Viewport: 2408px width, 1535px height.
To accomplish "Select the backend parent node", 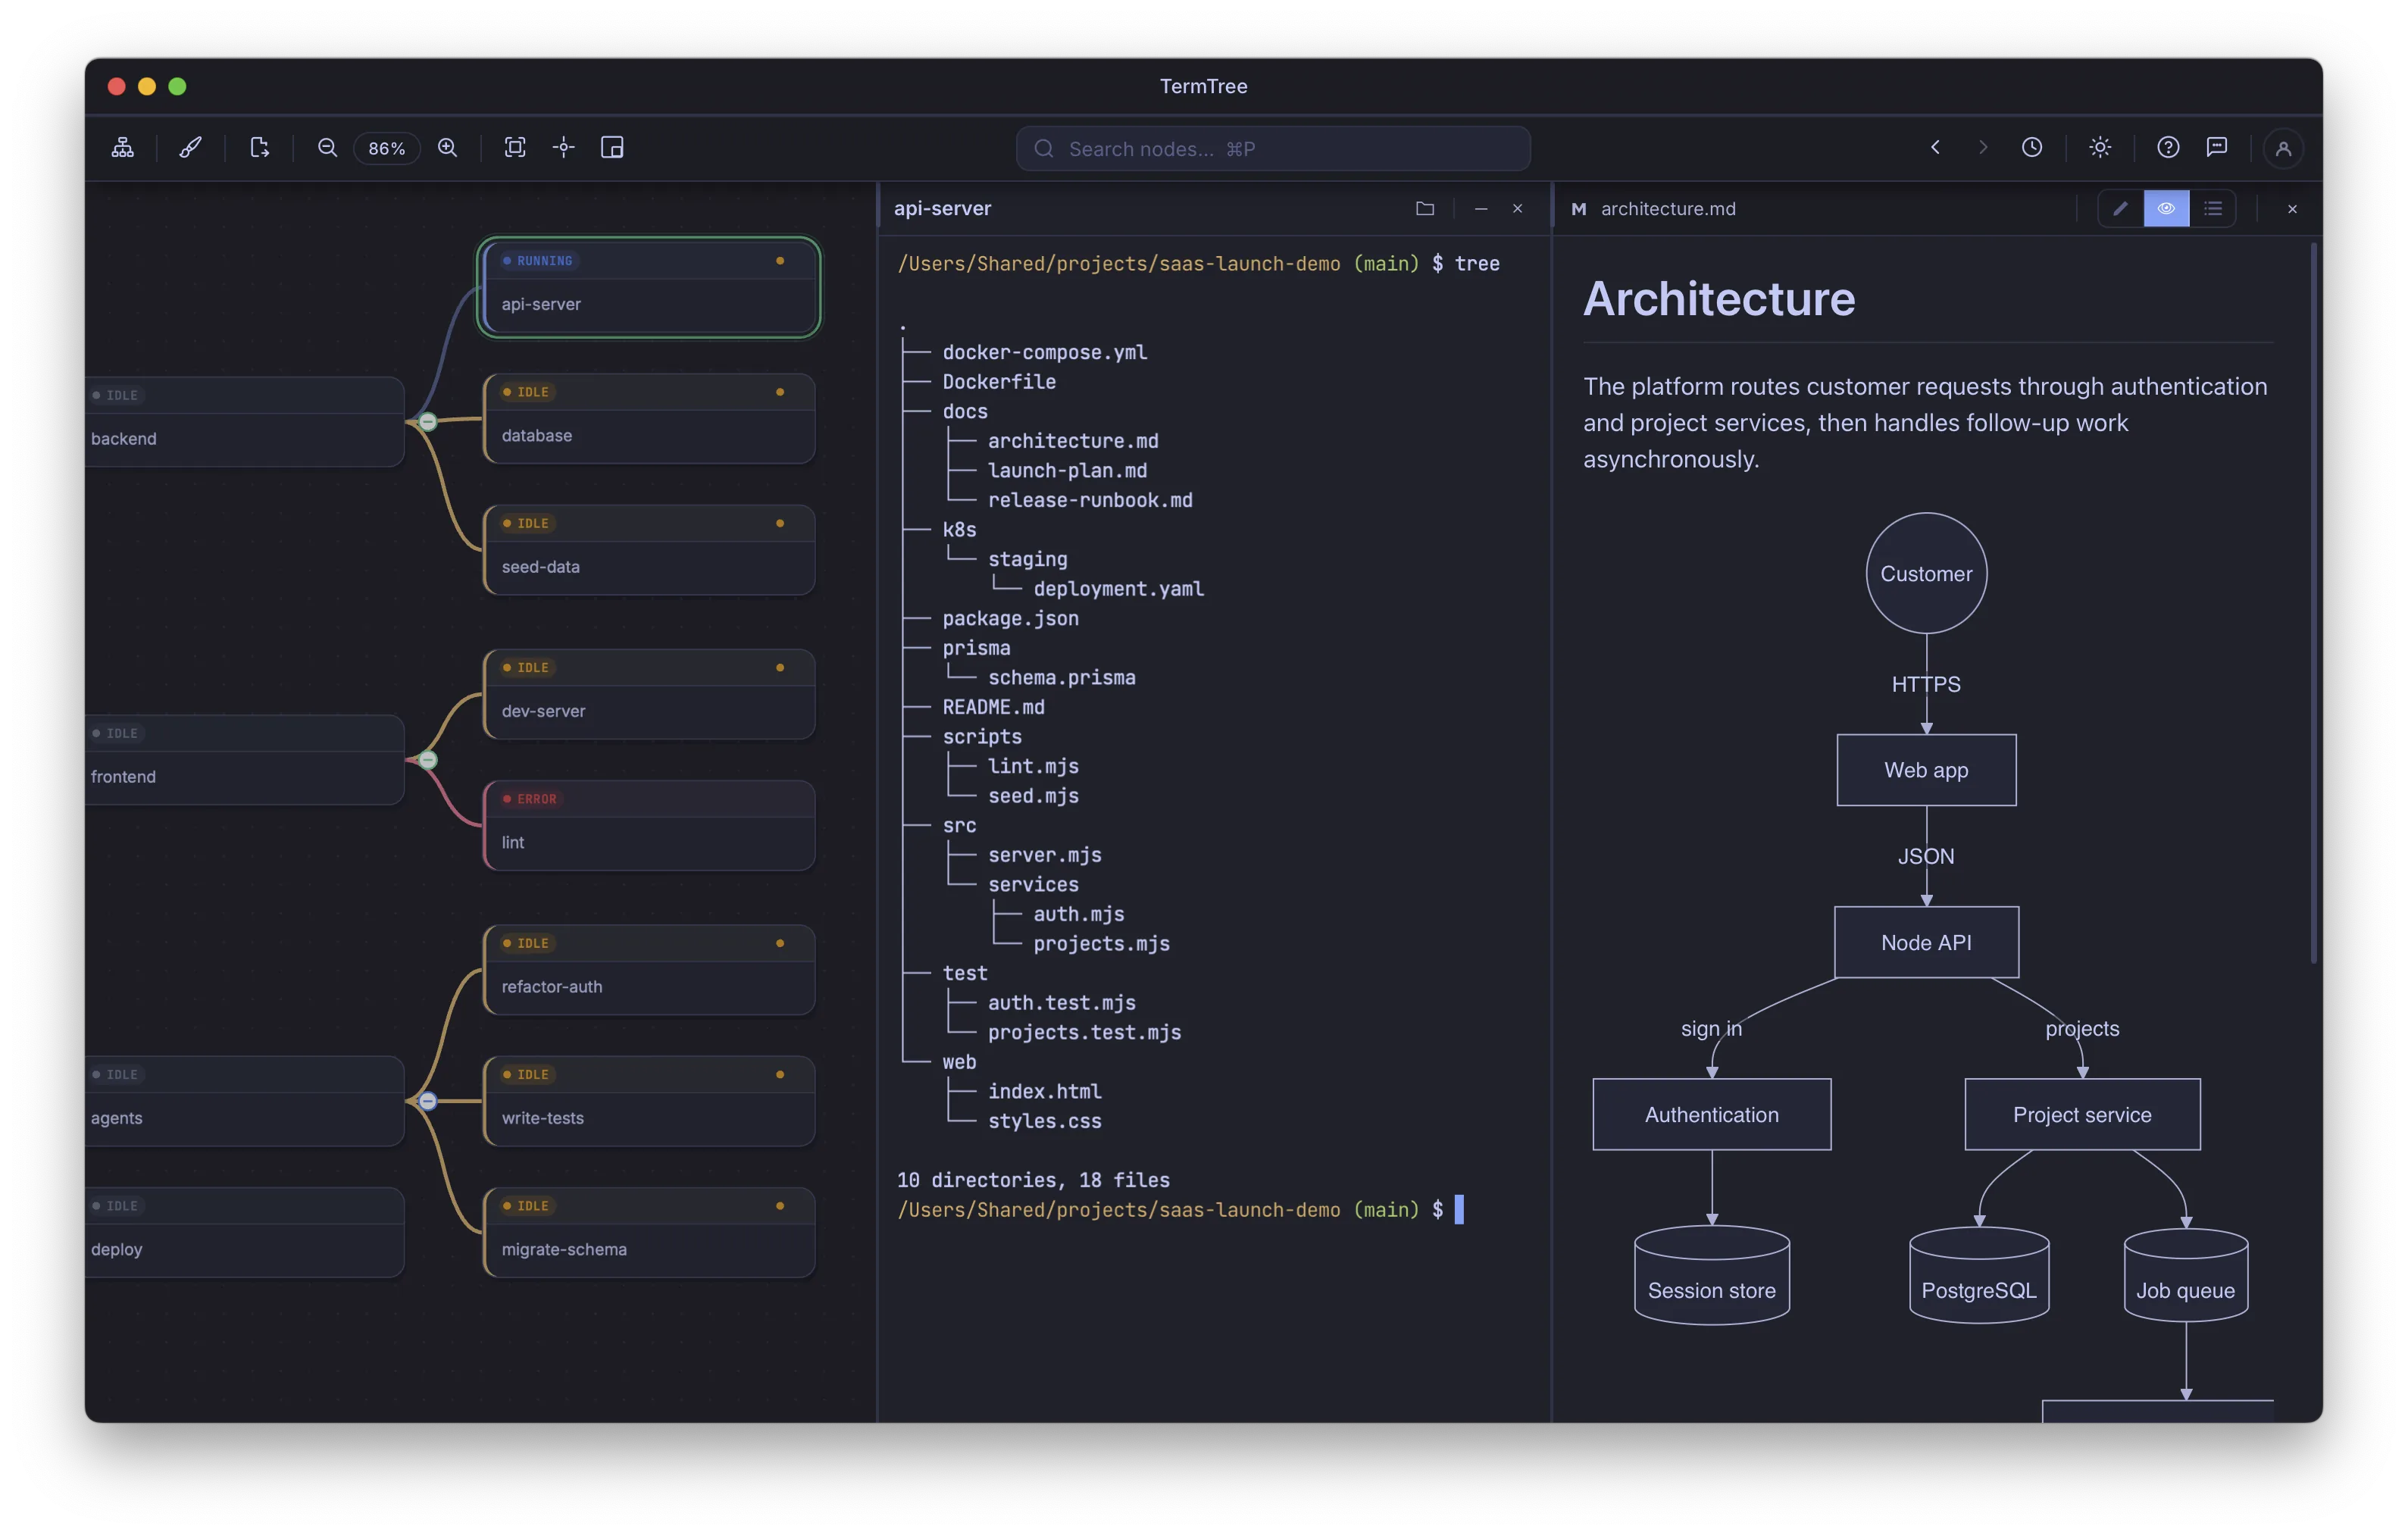I will [245, 421].
